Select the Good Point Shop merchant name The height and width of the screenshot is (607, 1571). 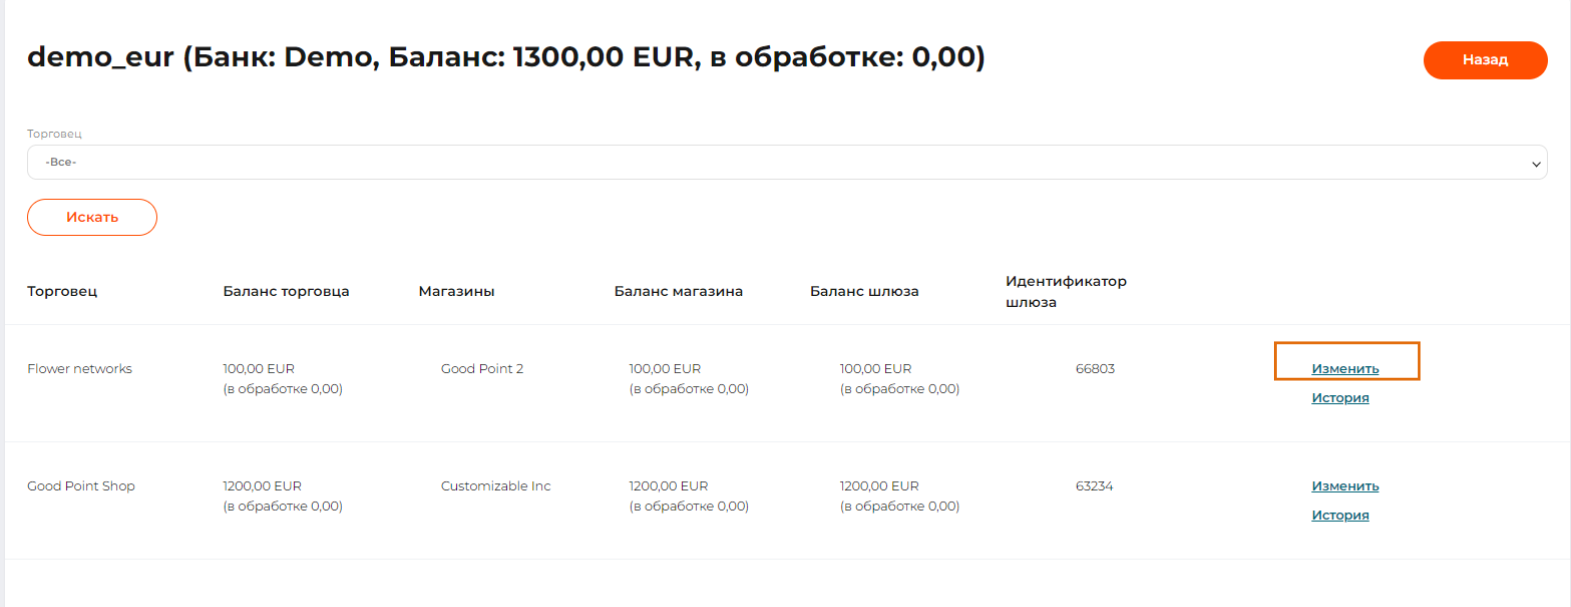[81, 486]
